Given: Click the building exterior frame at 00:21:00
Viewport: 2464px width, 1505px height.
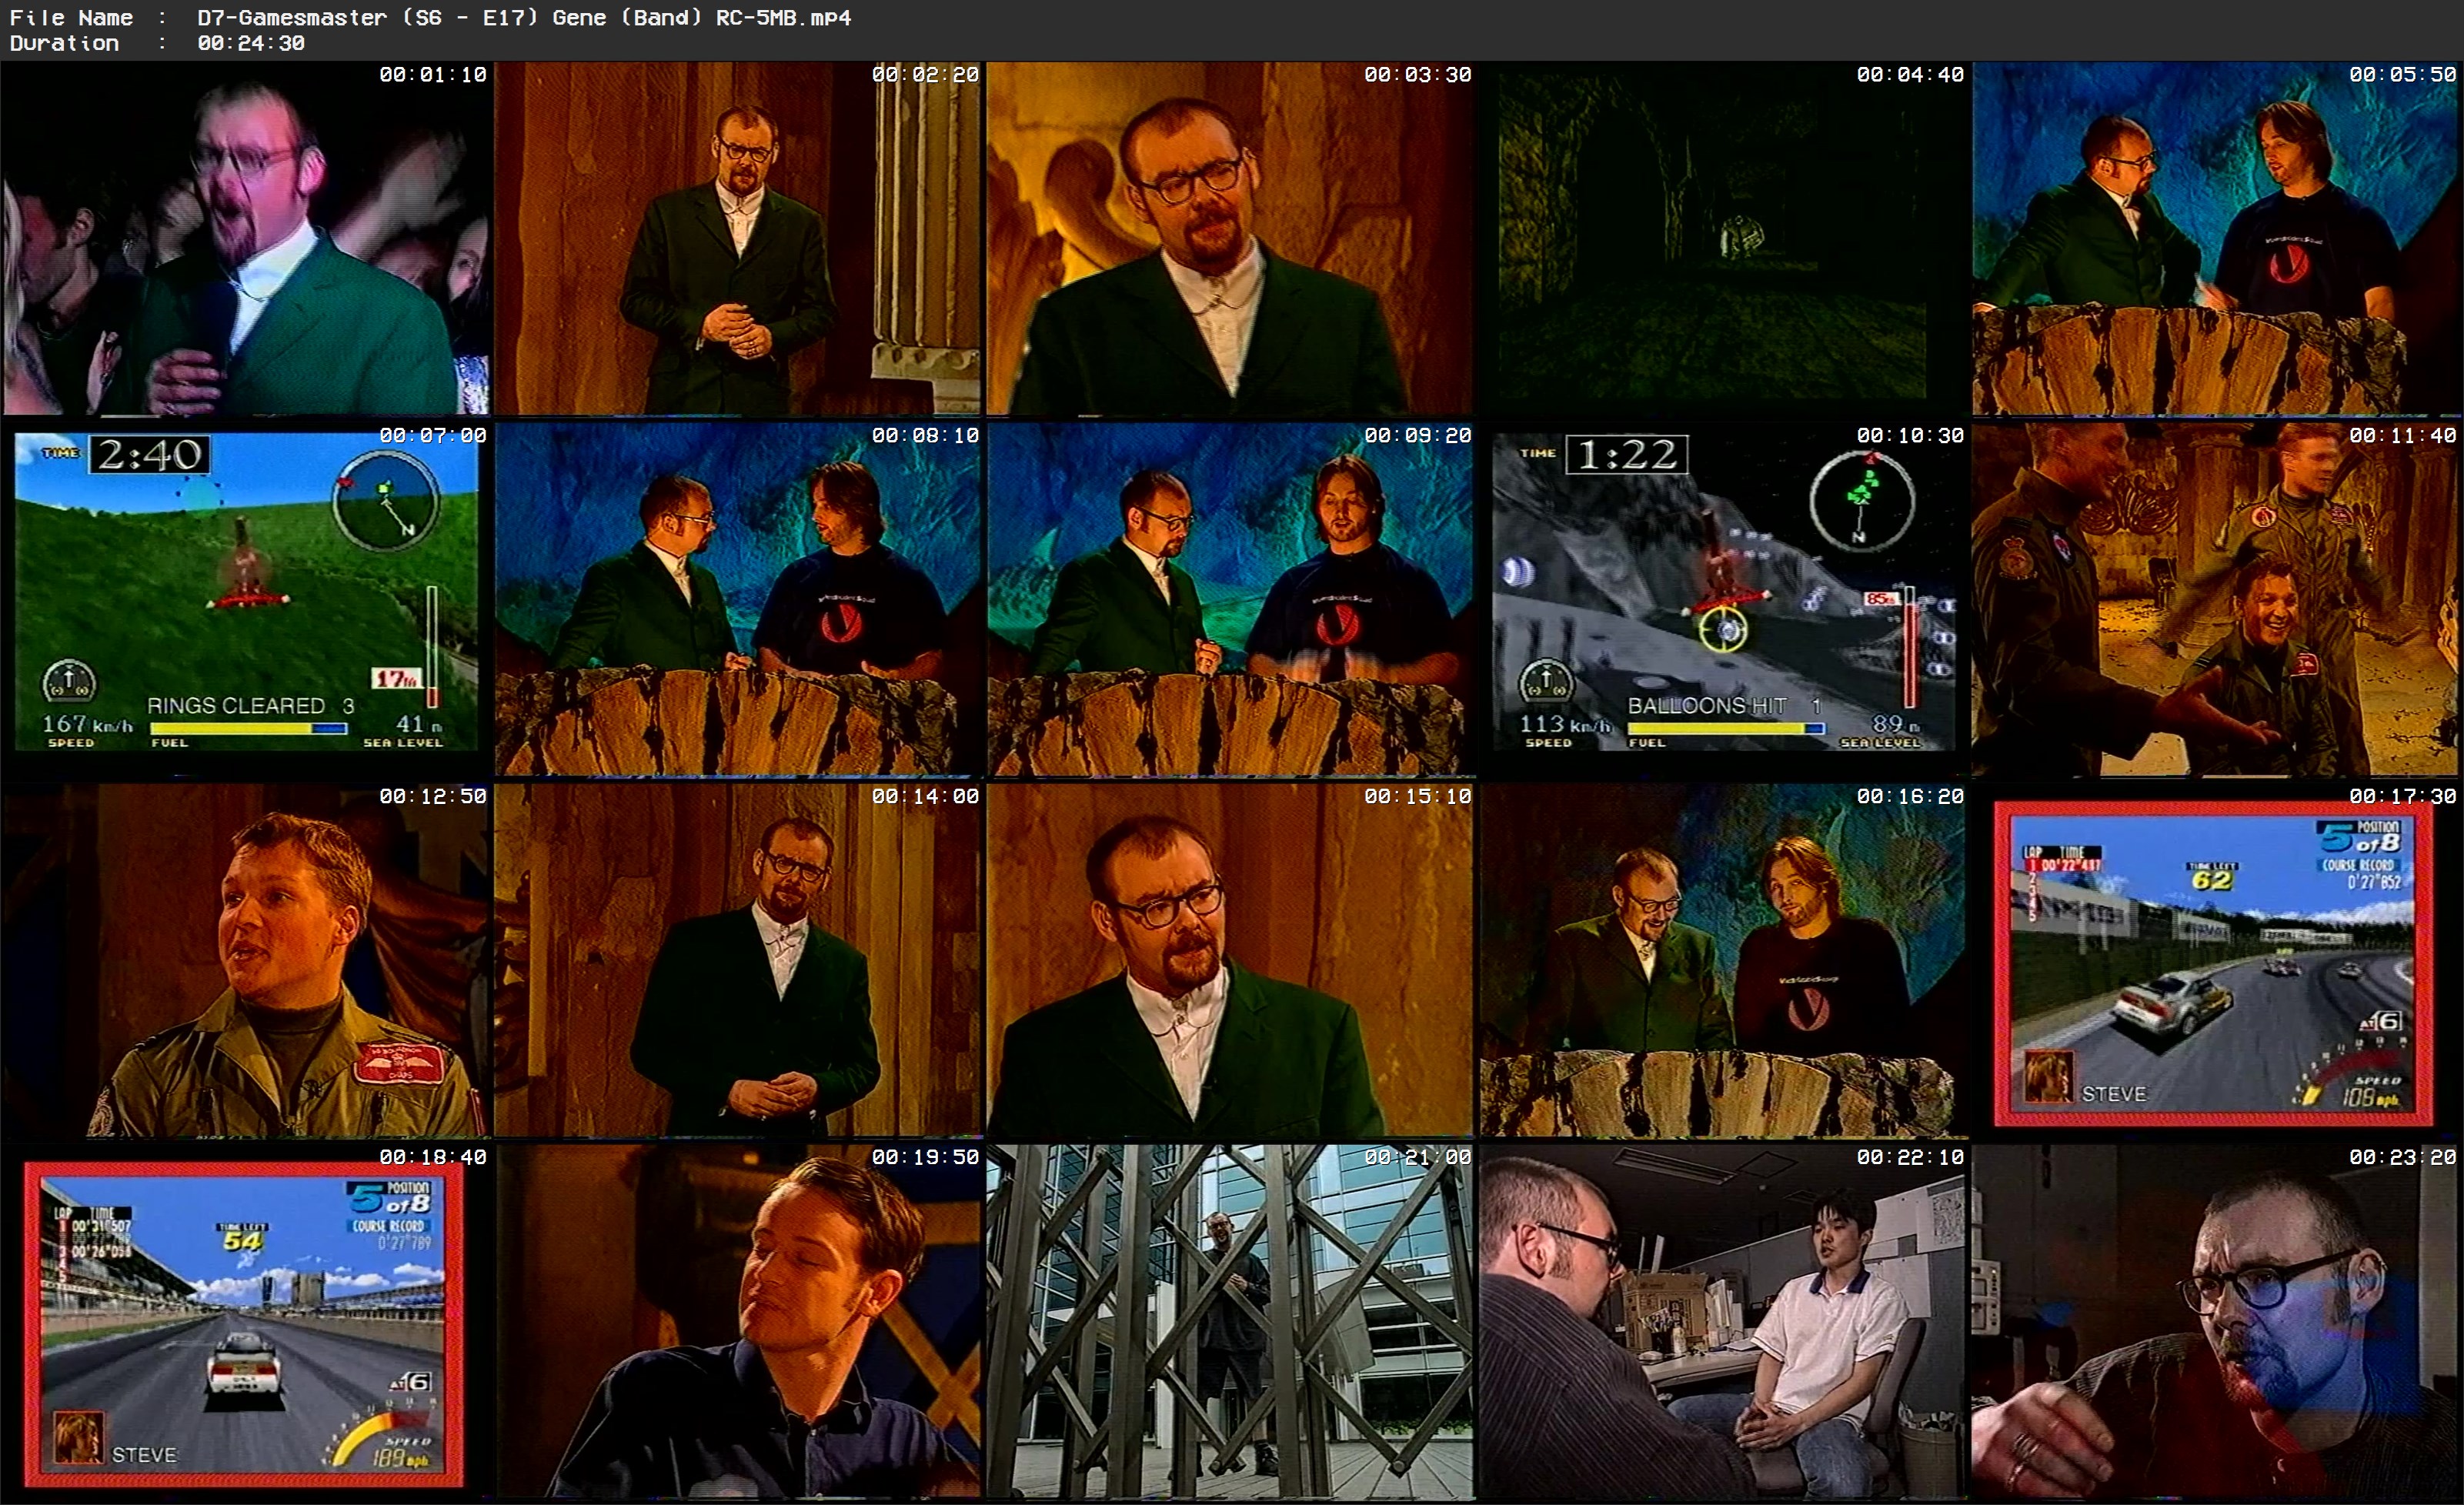Looking at the screenshot, I should 1230,1322.
